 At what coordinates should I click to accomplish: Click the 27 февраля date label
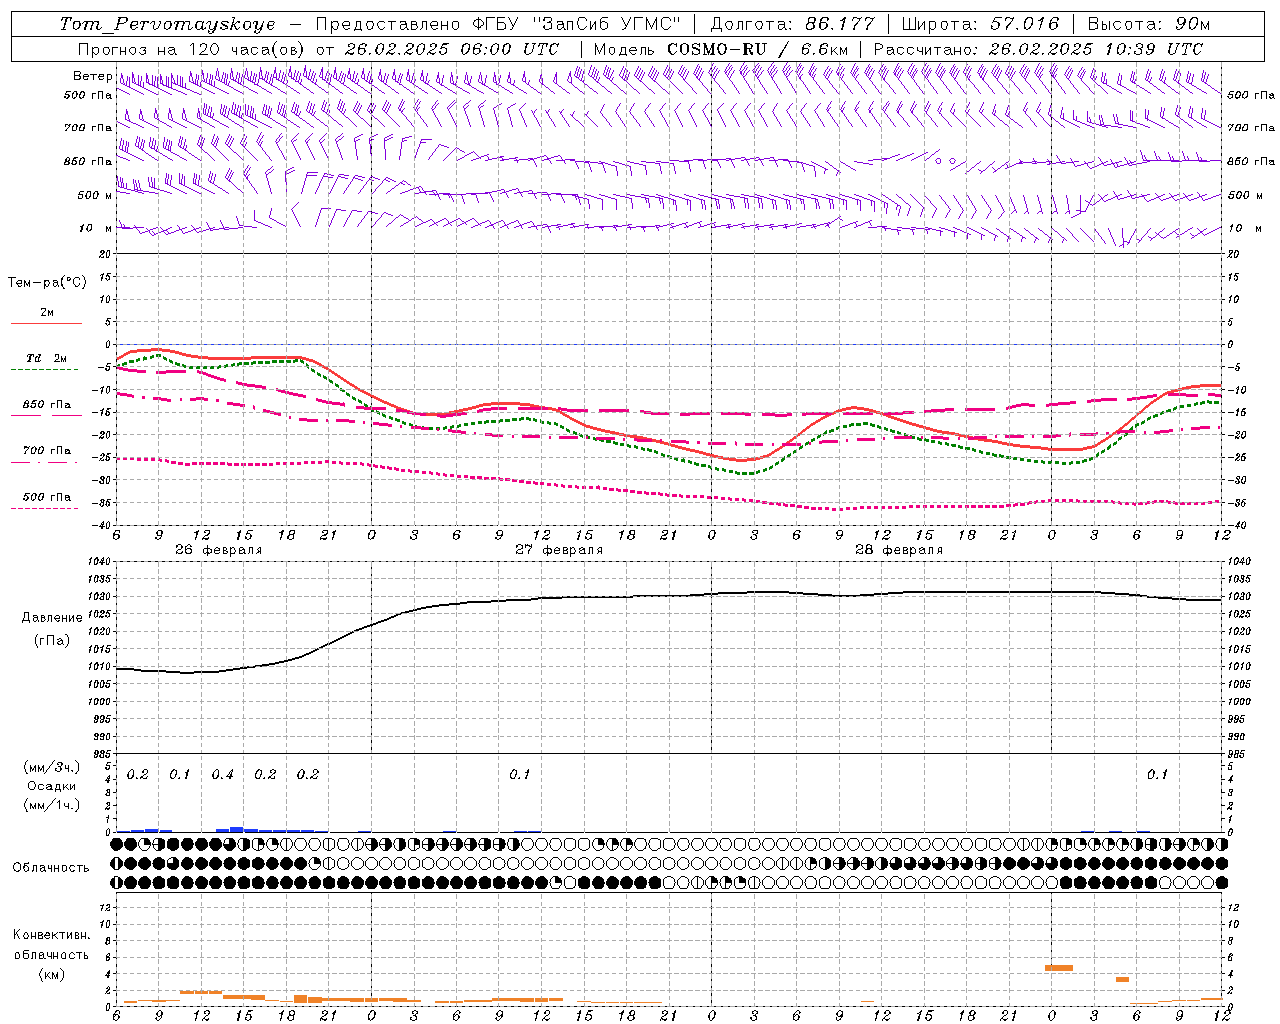(x=559, y=550)
